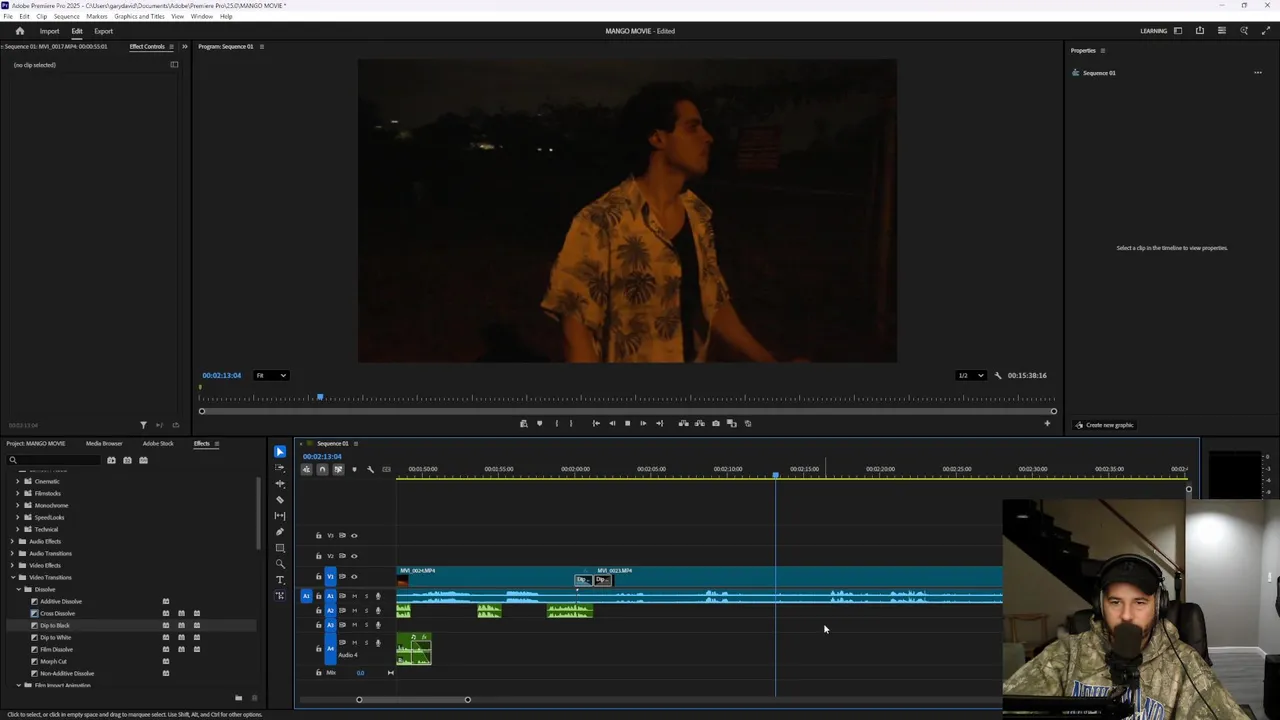Viewport: 1280px width, 720px height.
Task: Click the Lift button in Program monitor
Action: [683, 423]
